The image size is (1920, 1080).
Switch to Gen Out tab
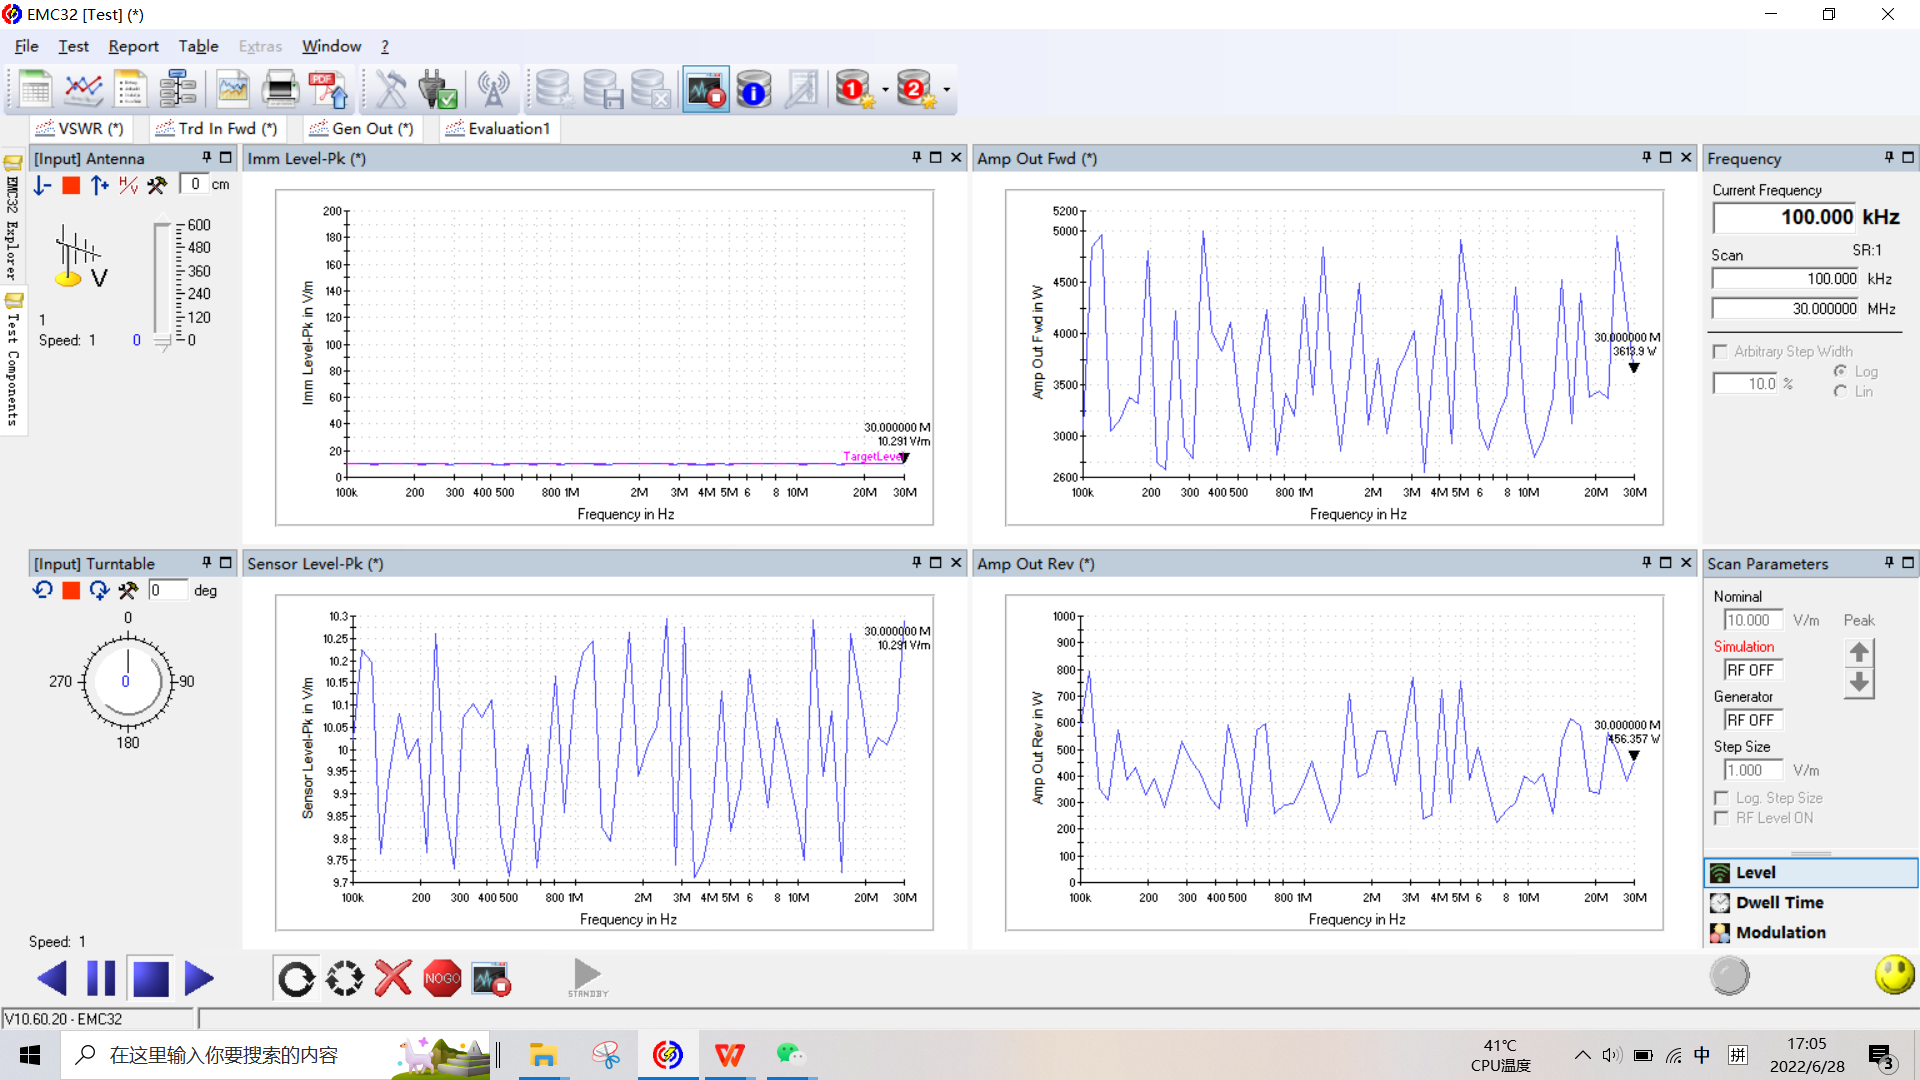click(x=362, y=128)
